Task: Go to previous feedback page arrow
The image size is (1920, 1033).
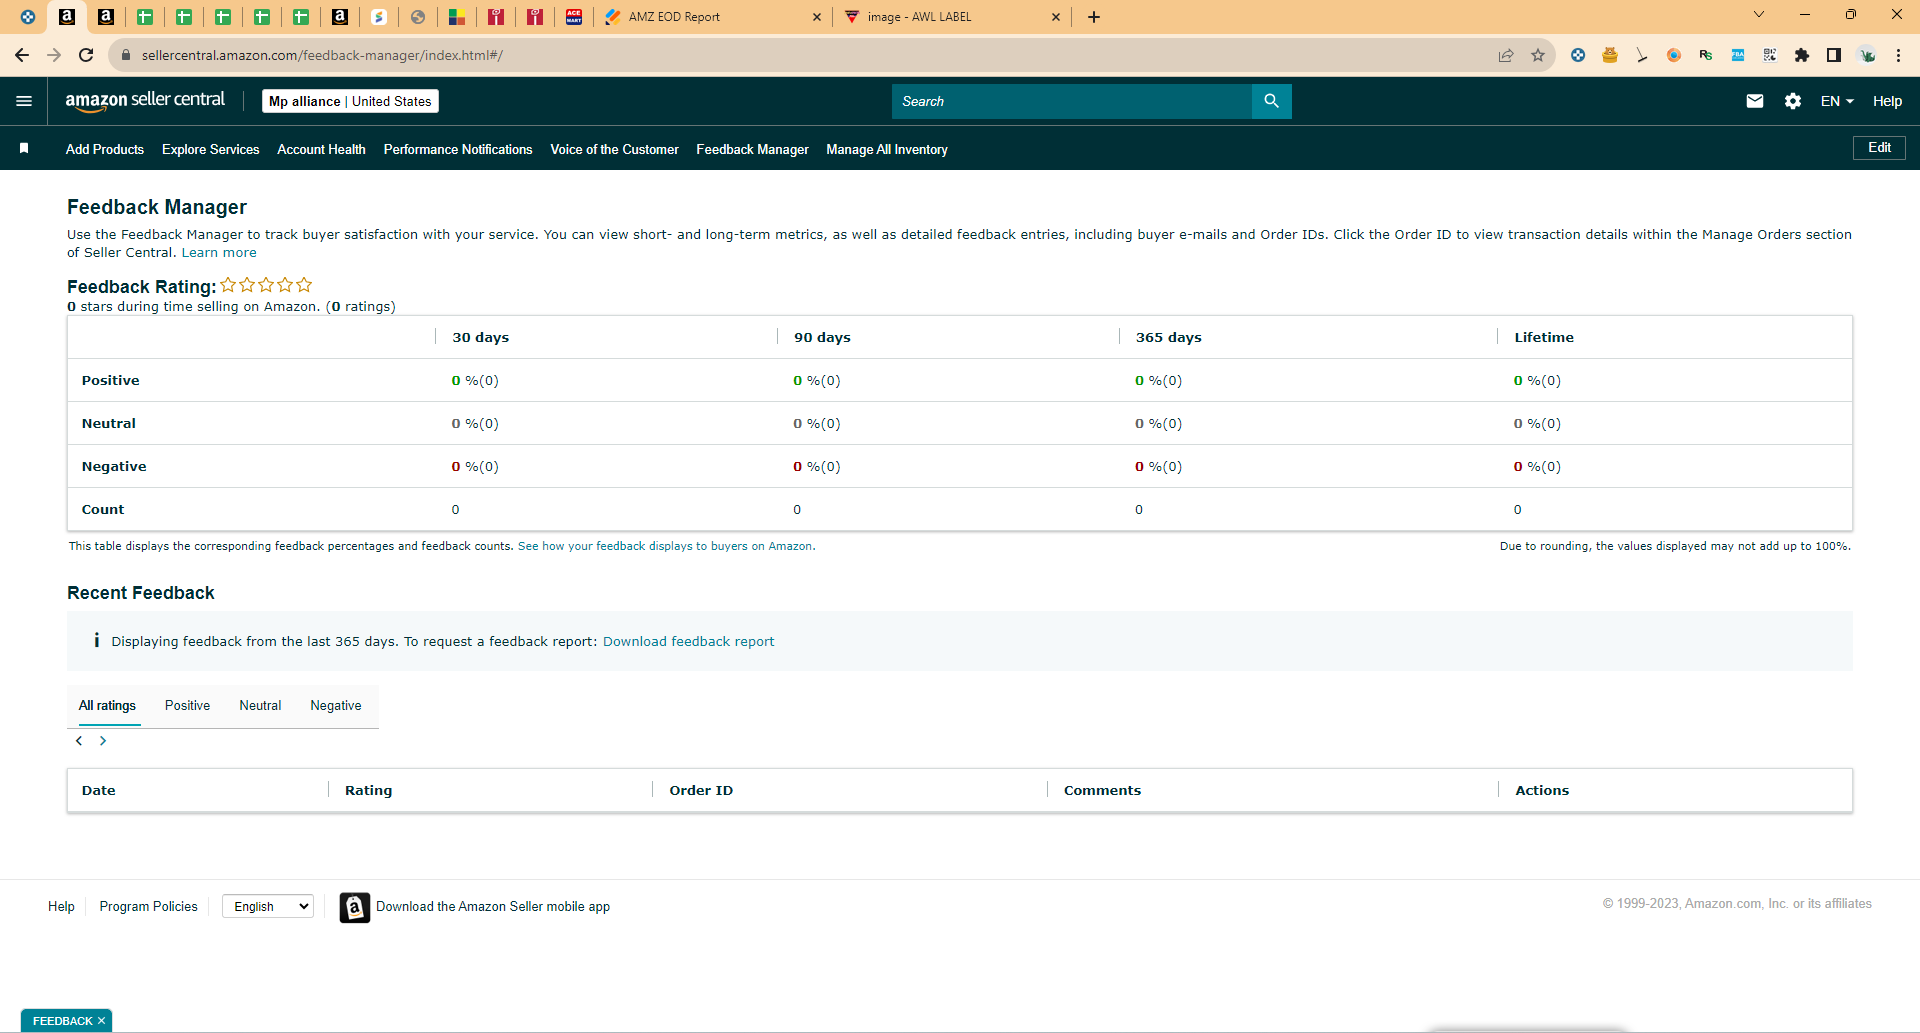Action: [79, 741]
